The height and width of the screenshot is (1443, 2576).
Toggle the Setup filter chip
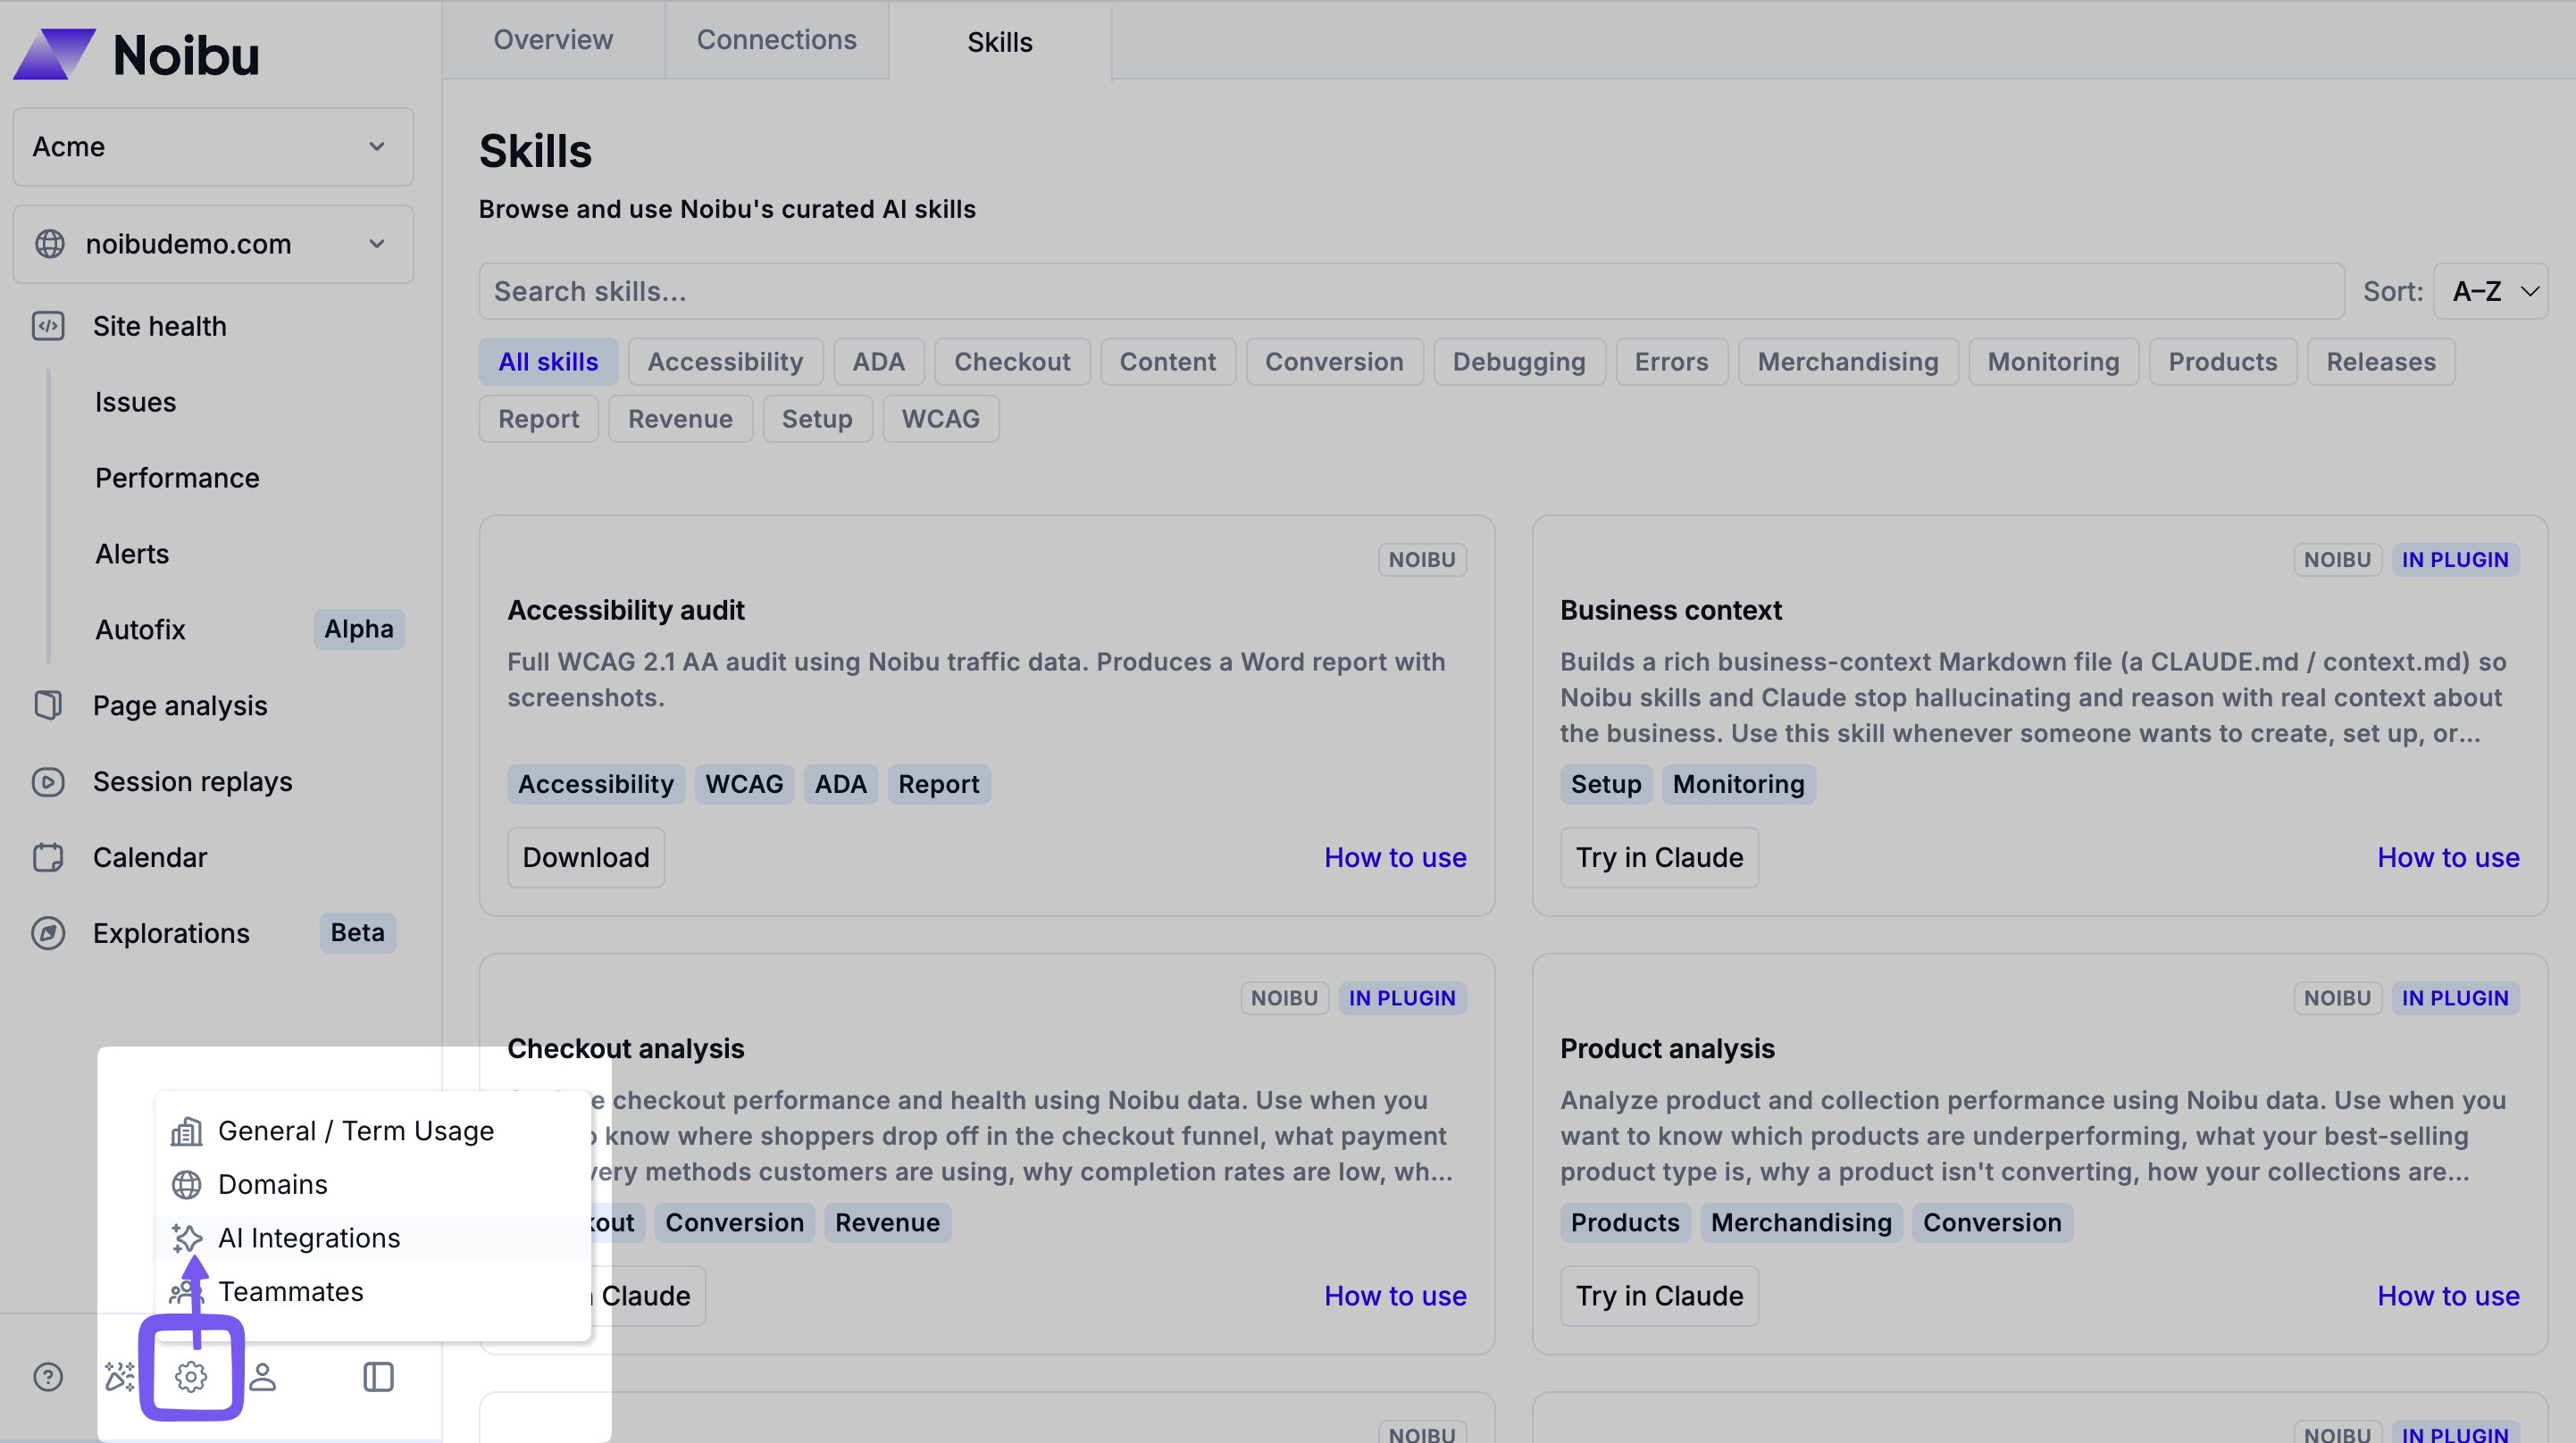[817, 419]
